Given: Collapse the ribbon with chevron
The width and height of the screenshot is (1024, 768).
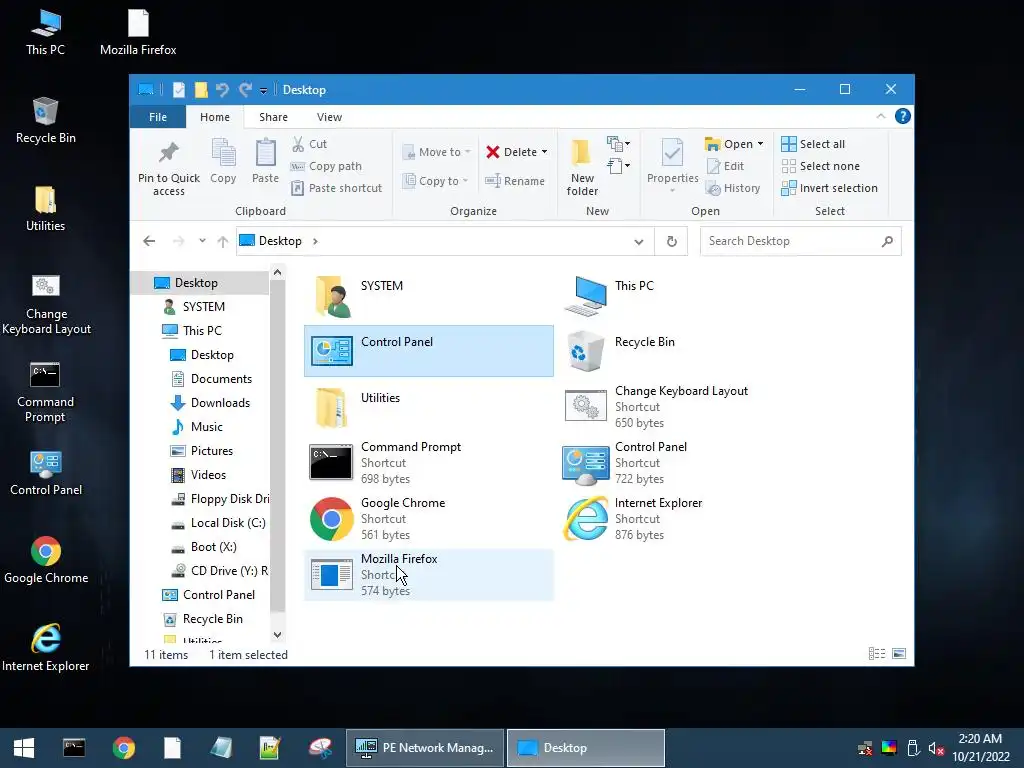Looking at the screenshot, I should (880, 116).
